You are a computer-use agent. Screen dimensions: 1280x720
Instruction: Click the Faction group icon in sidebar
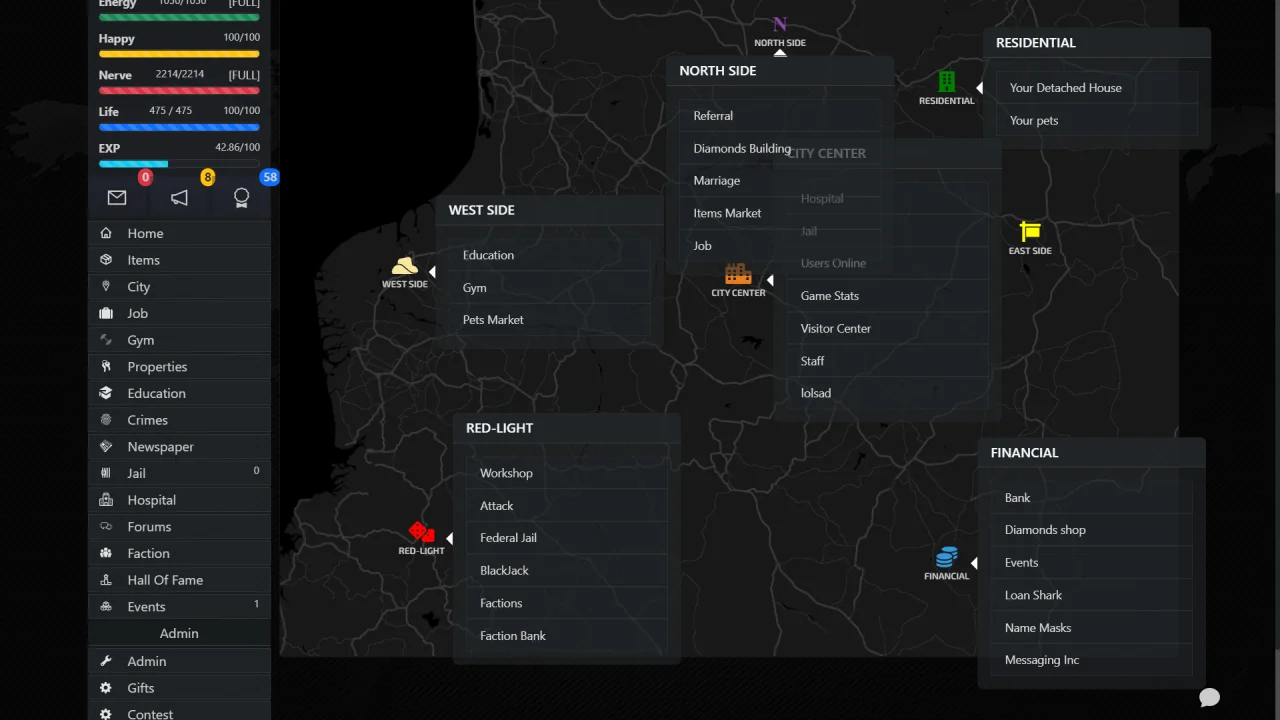(106, 553)
